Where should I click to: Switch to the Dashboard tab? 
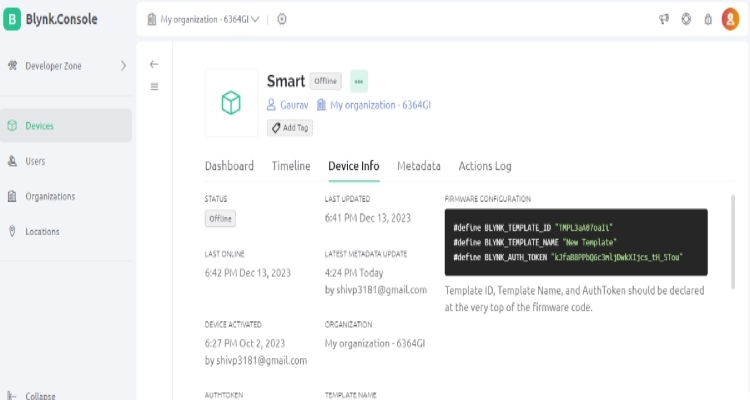[229, 166]
